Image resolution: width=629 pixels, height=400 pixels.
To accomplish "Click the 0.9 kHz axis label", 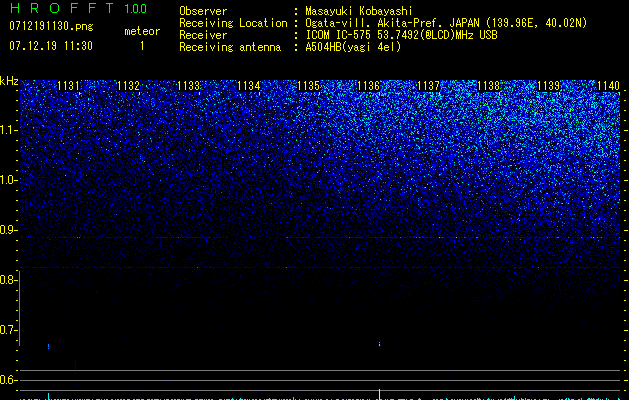I will tap(8, 230).
